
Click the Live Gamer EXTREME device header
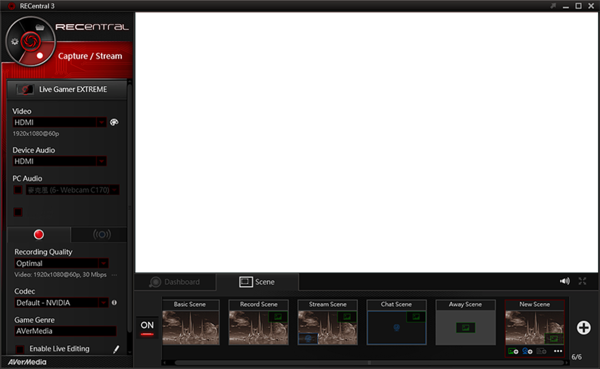pos(67,90)
